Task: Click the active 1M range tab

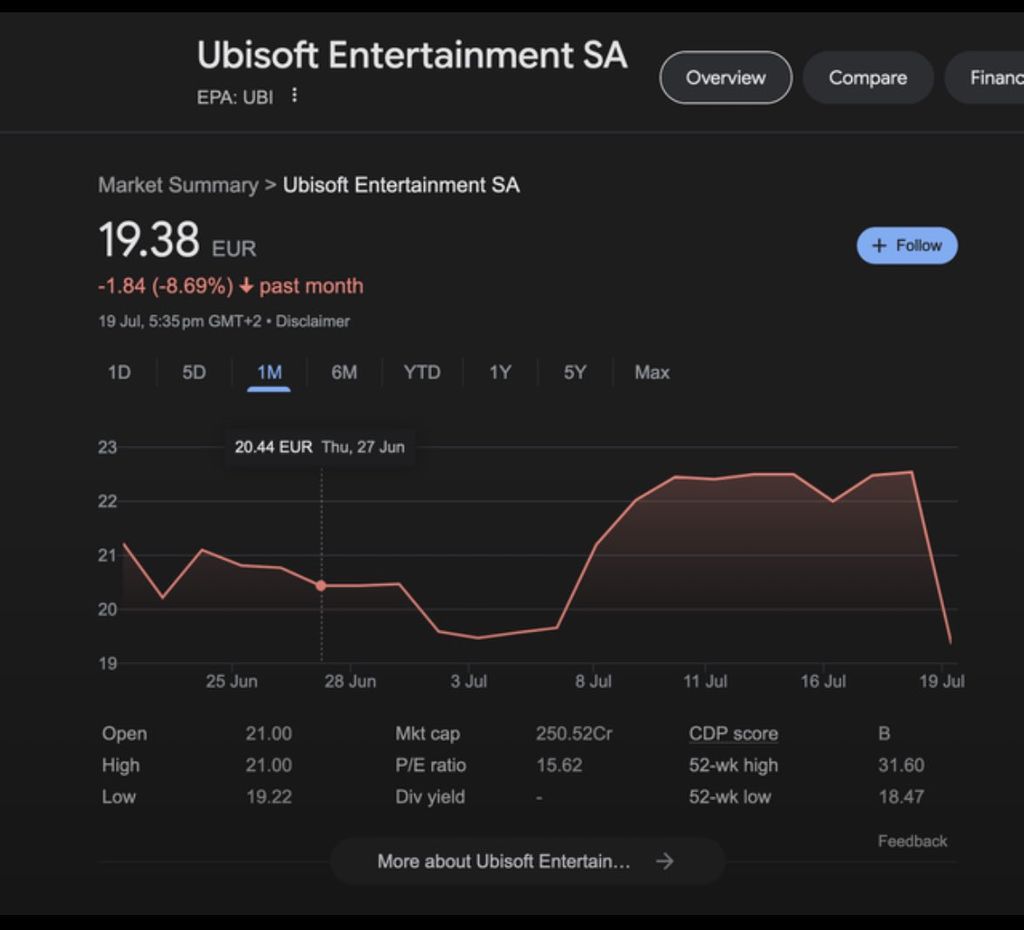Action: 269,372
